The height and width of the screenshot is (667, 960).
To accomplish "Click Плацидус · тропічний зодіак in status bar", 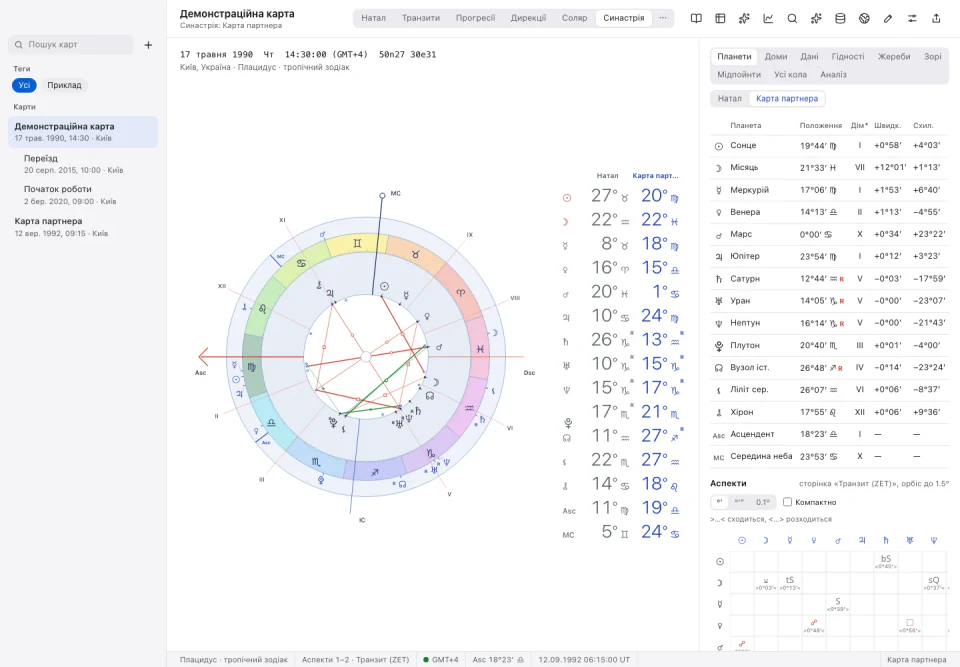I will click(x=233, y=660).
